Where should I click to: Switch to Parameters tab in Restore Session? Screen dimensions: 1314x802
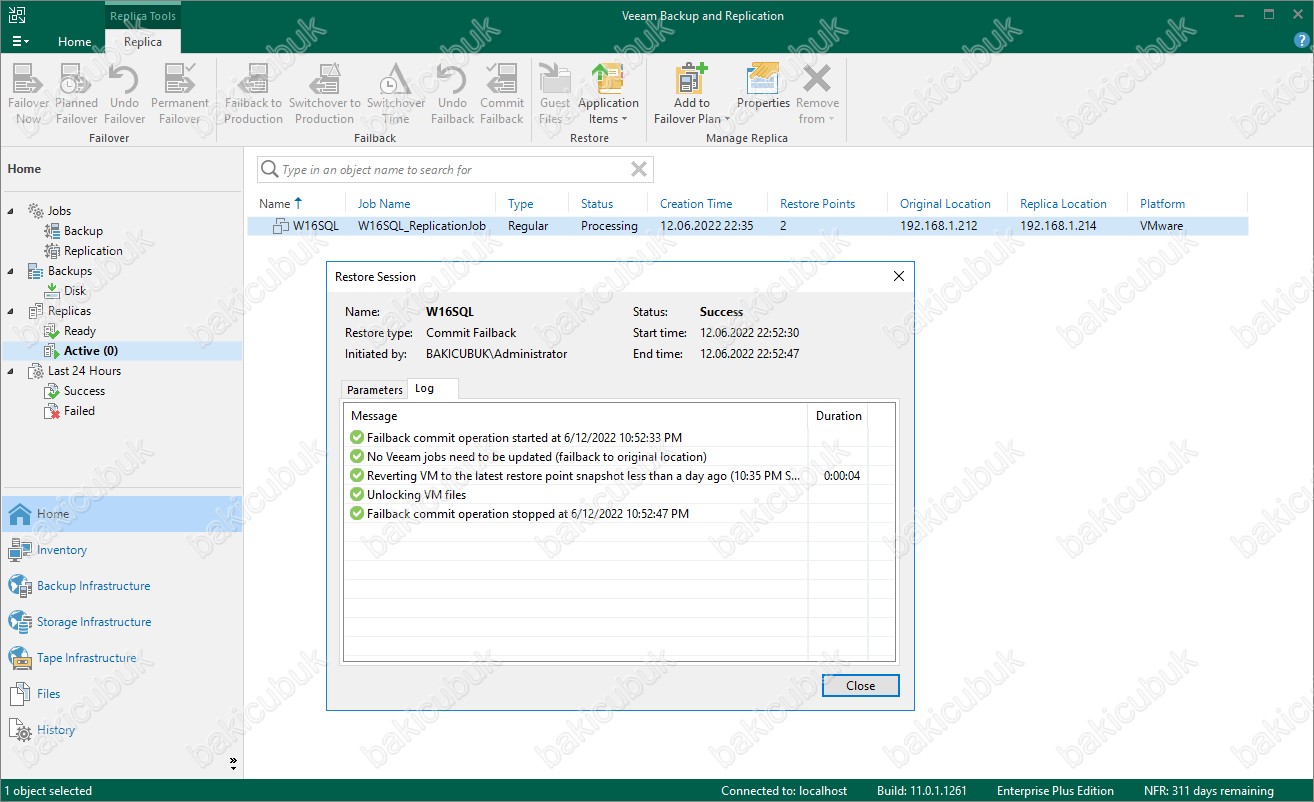pyautogui.click(x=375, y=390)
